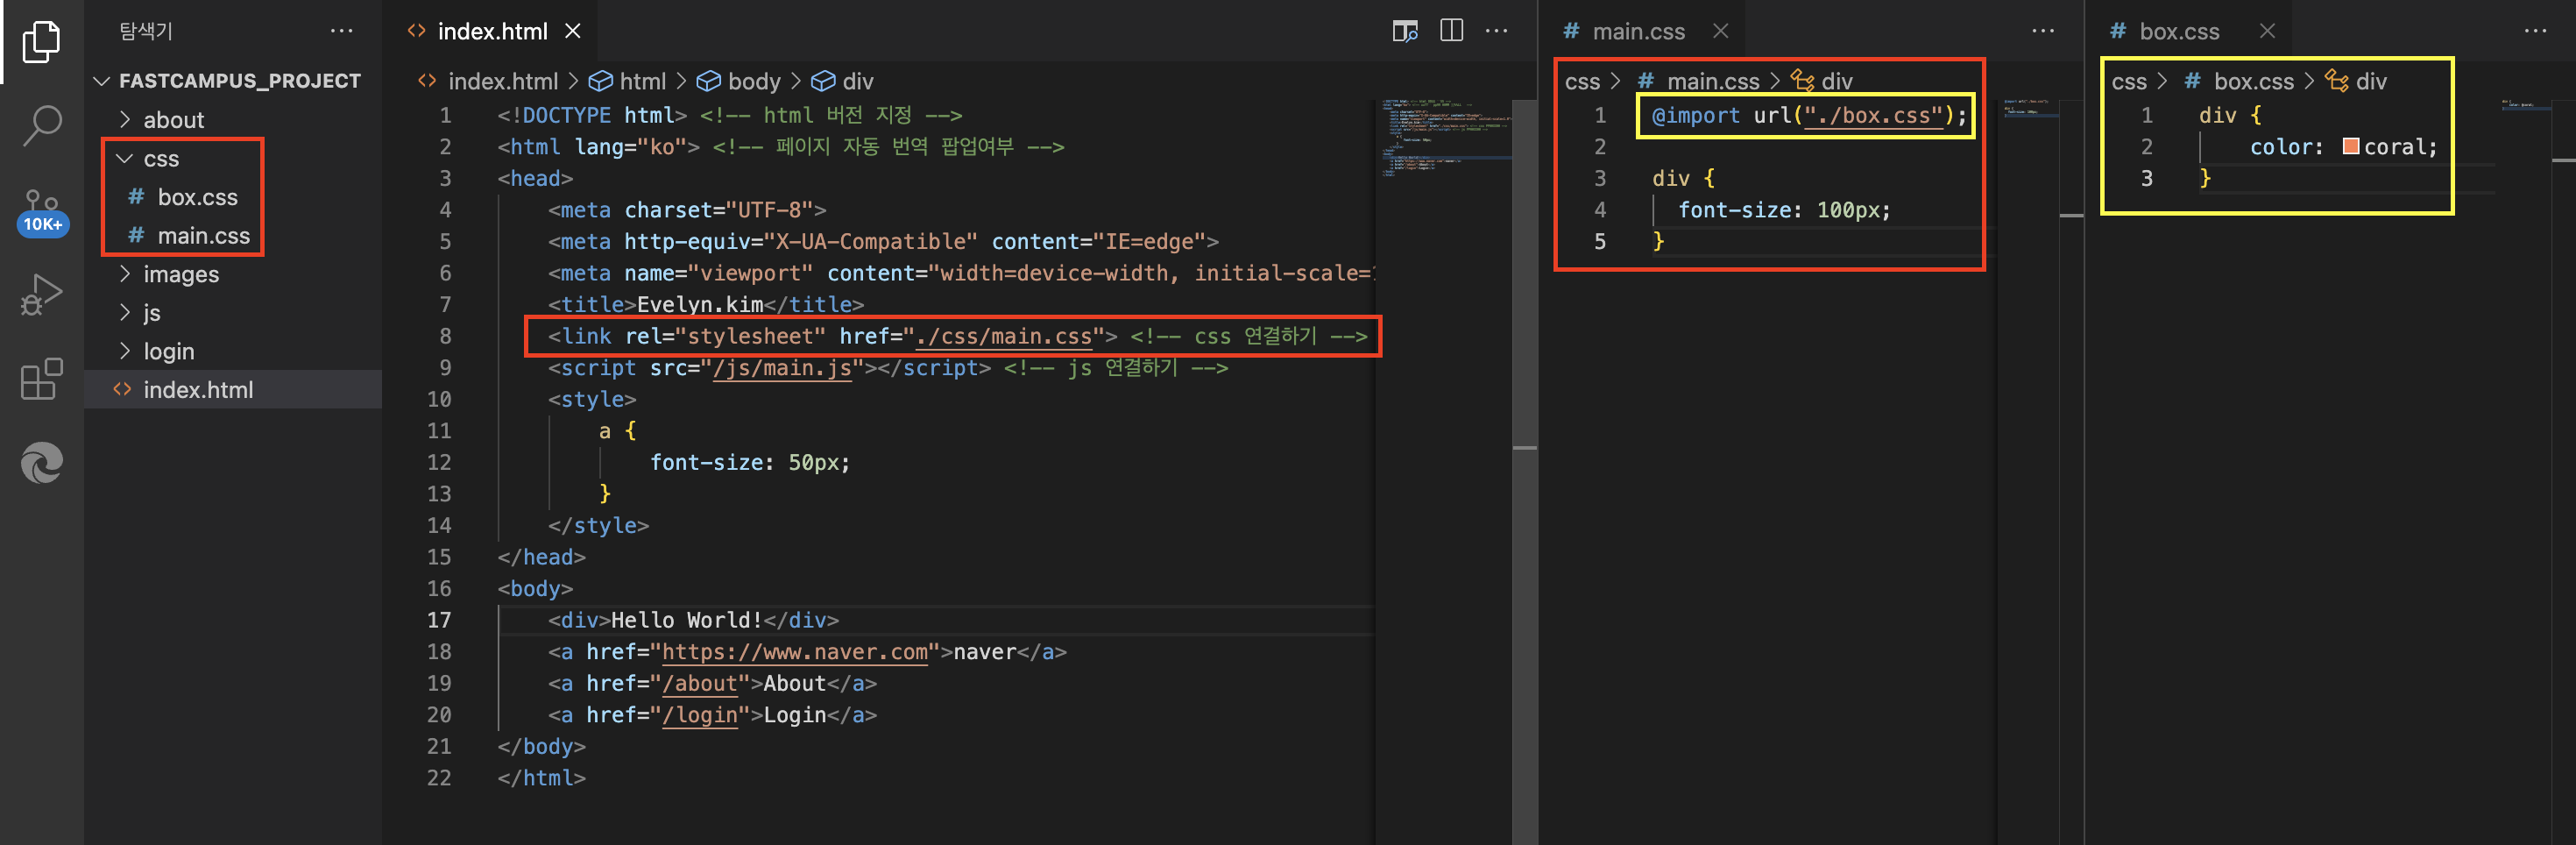The height and width of the screenshot is (845, 2576).
Task: Click the Evelyn.kim title text
Action: [699, 304]
